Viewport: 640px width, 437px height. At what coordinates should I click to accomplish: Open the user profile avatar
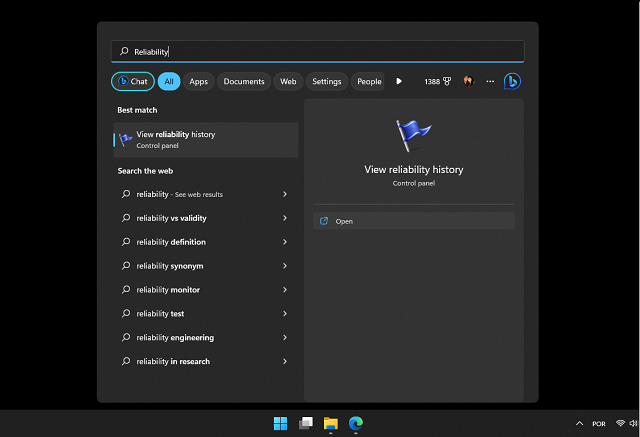pyautogui.click(x=468, y=81)
